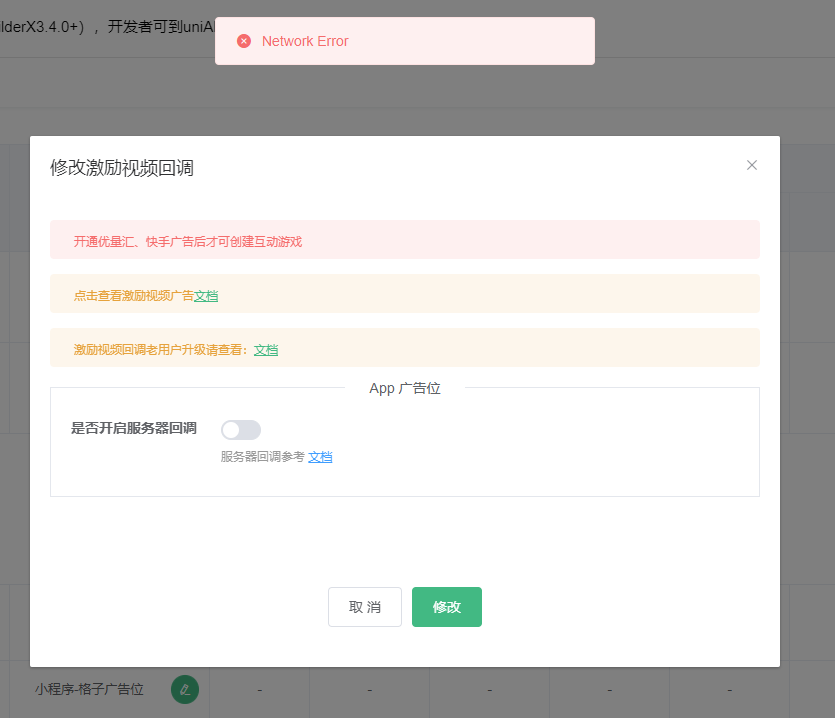Click the 取消 button

click(365, 607)
